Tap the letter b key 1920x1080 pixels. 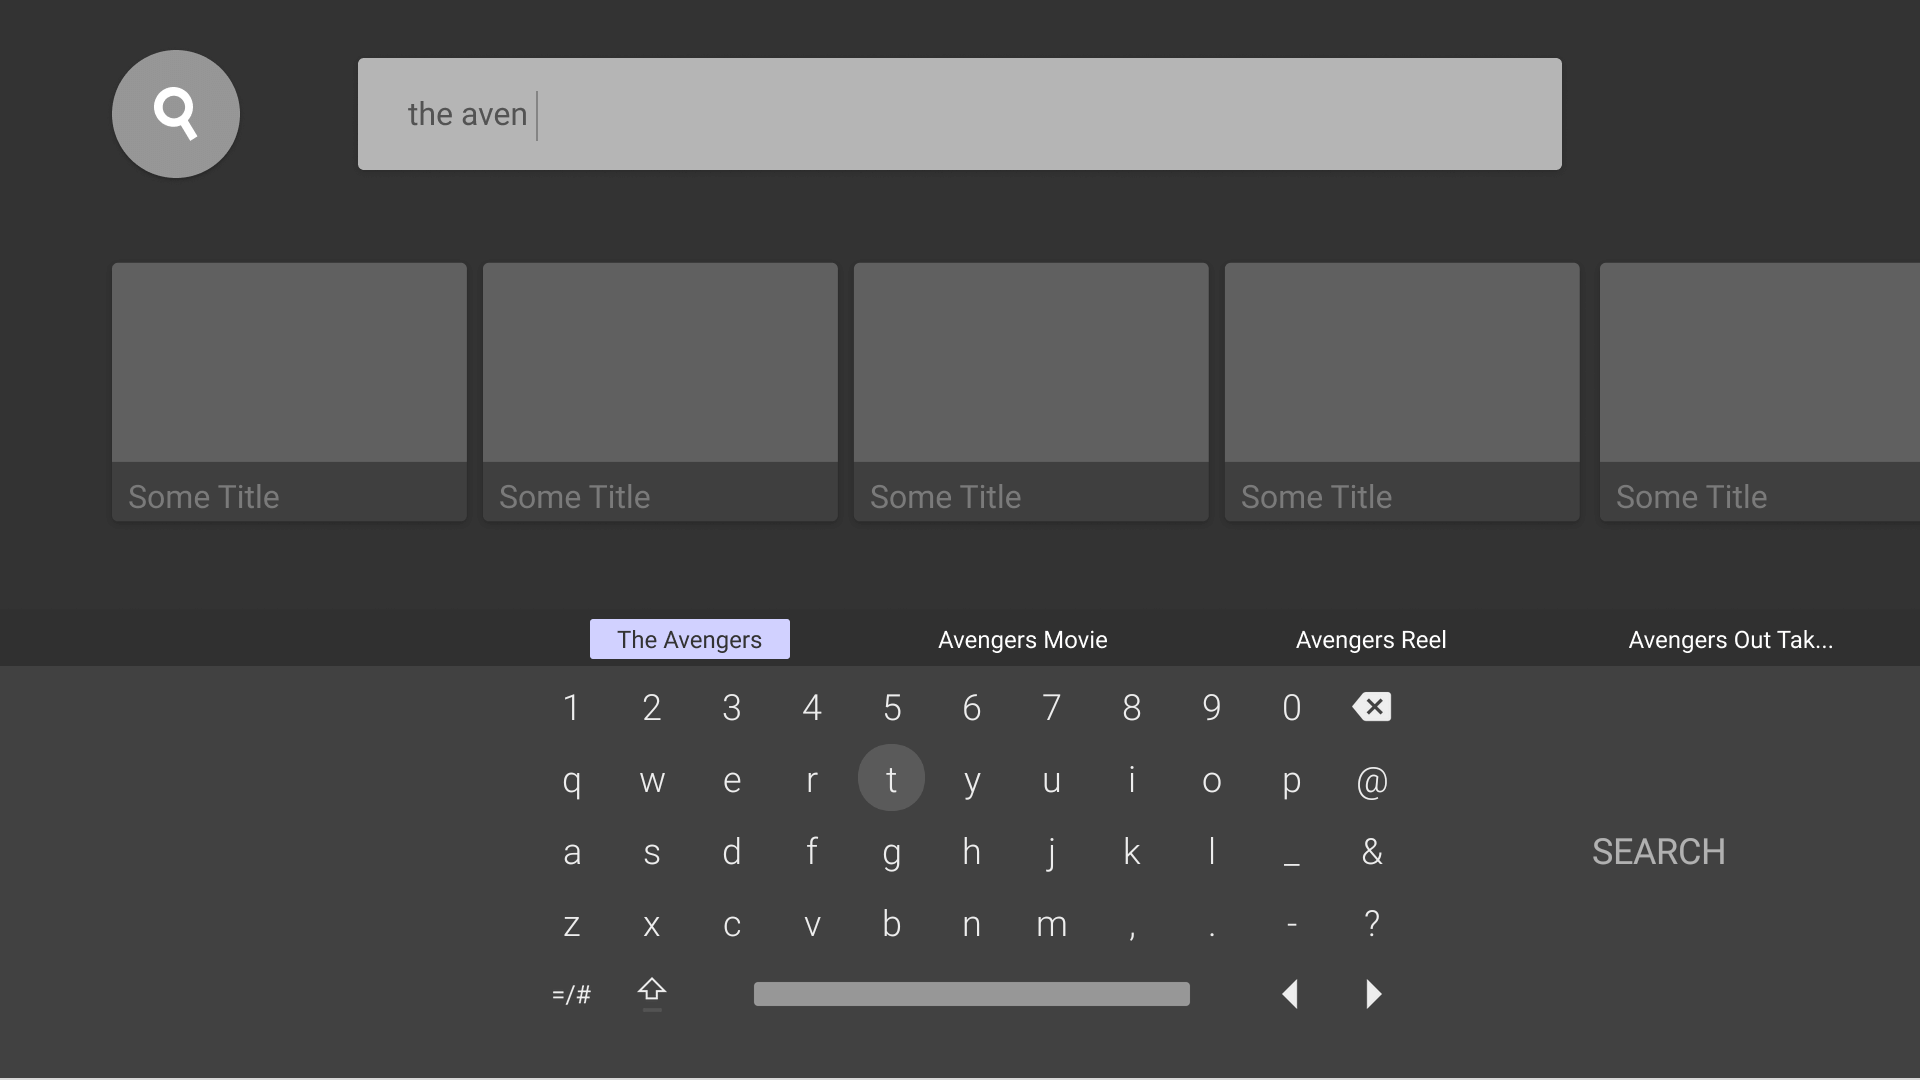click(x=892, y=923)
